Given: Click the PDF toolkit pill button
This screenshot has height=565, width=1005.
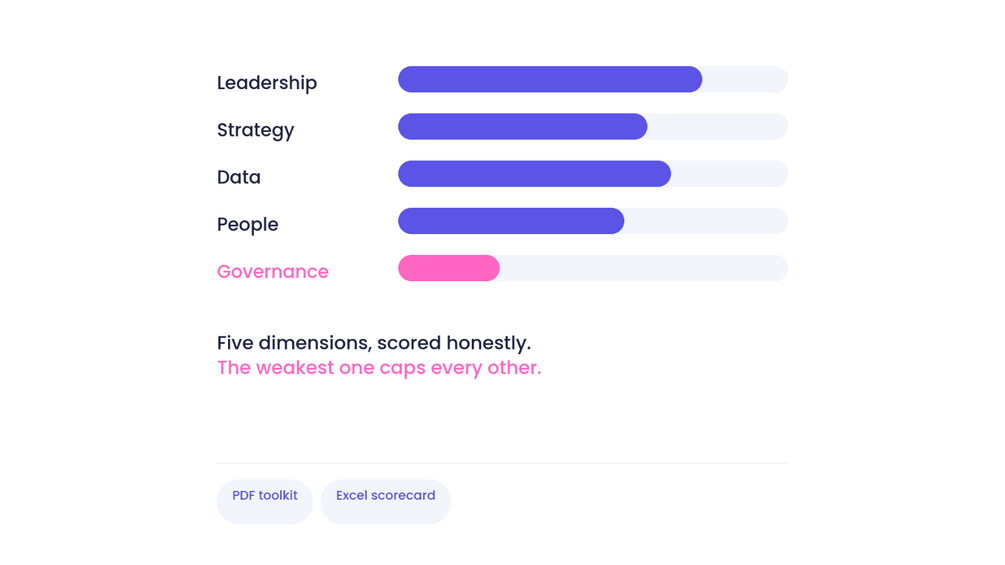Looking at the screenshot, I should (x=265, y=502).
